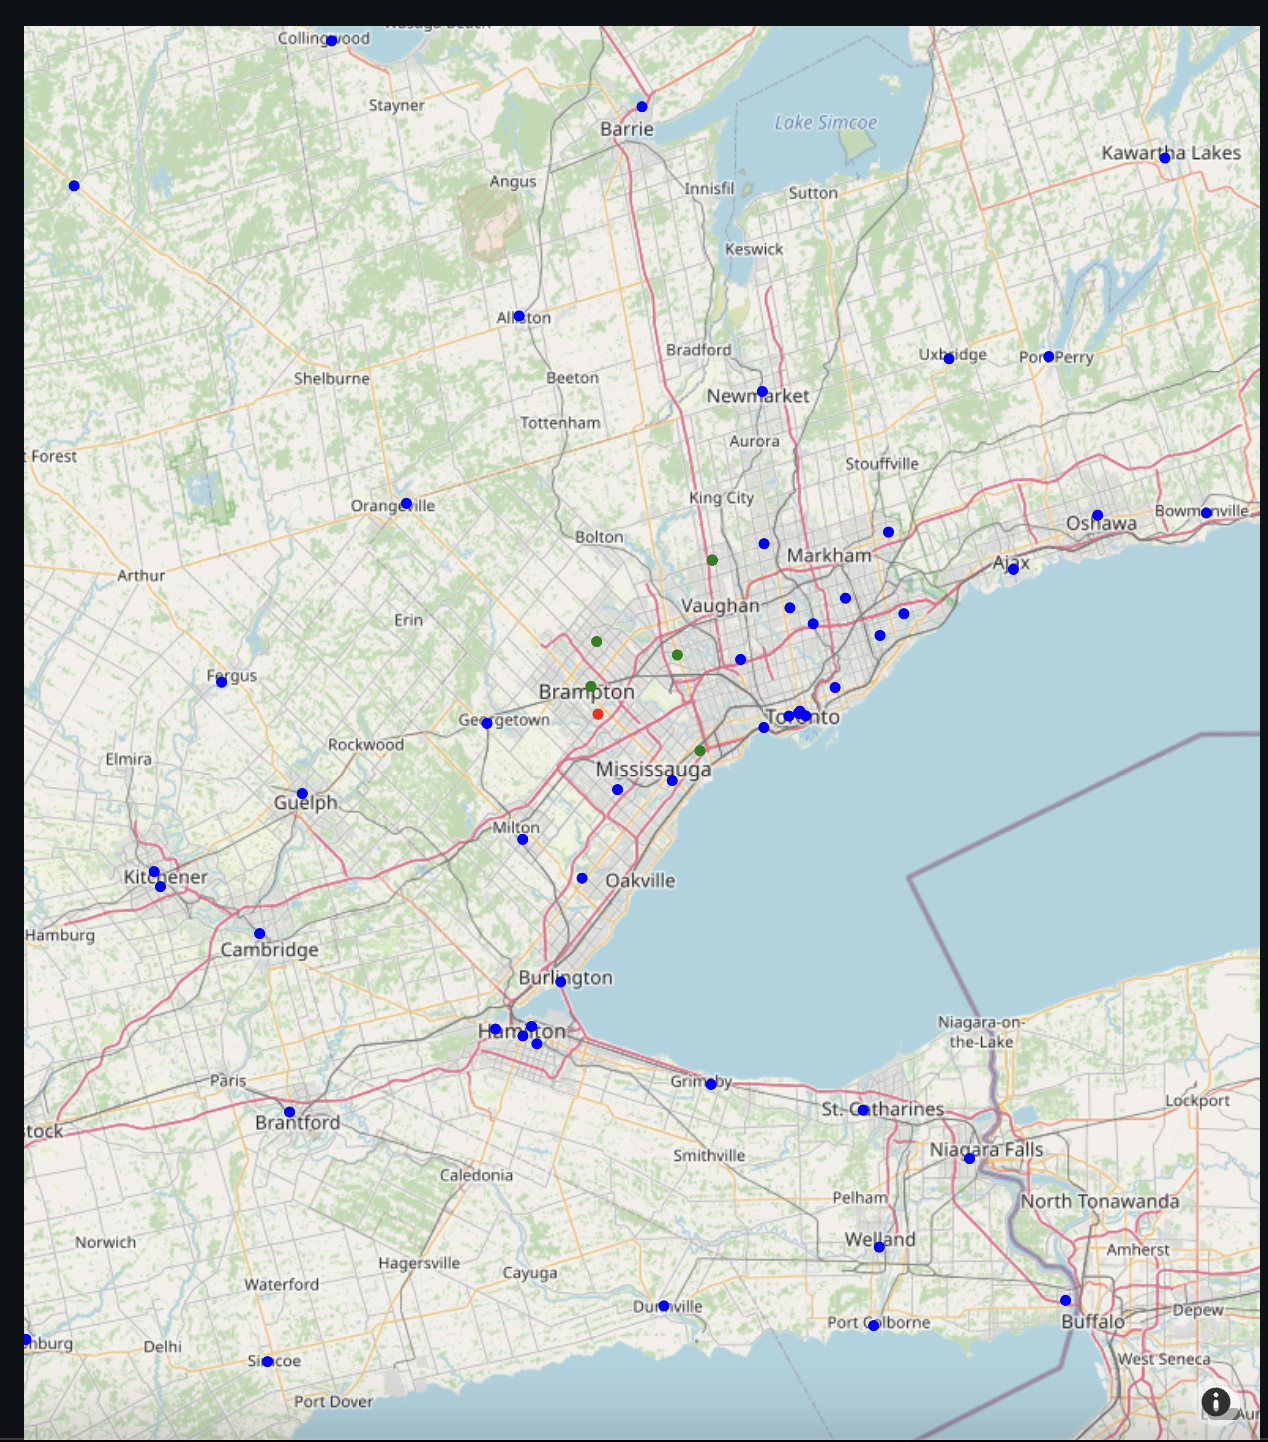
Task: Select the Uxbridge blue marker
Action: click(x=949, y=358)
